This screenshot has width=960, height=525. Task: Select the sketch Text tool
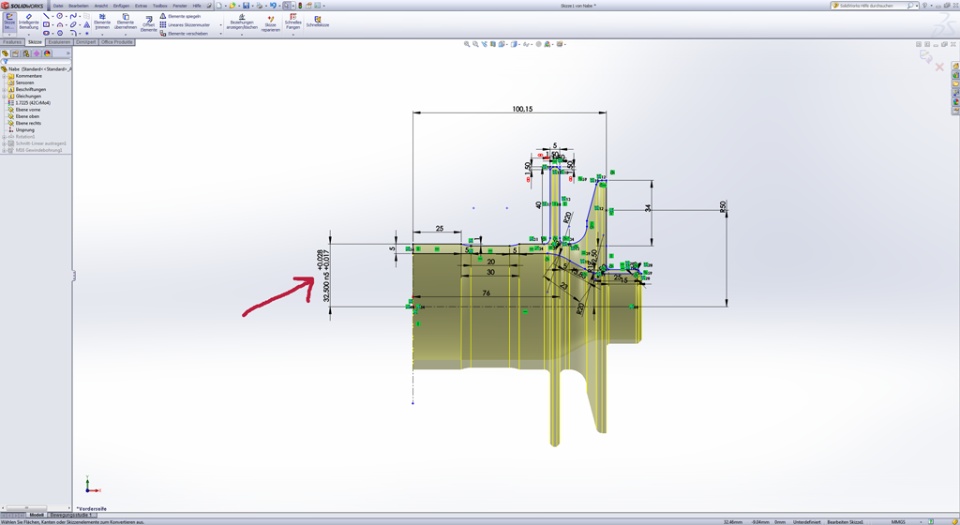pyautogui.click(x=86, y=24)
